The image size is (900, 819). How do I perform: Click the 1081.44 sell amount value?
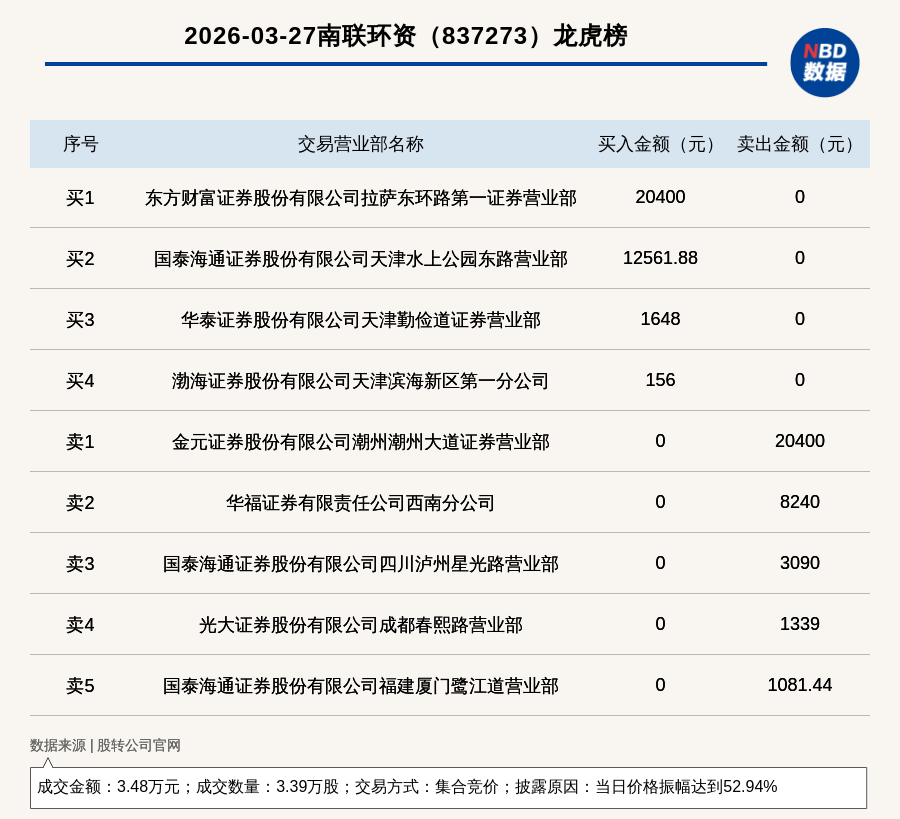(799, 685)
